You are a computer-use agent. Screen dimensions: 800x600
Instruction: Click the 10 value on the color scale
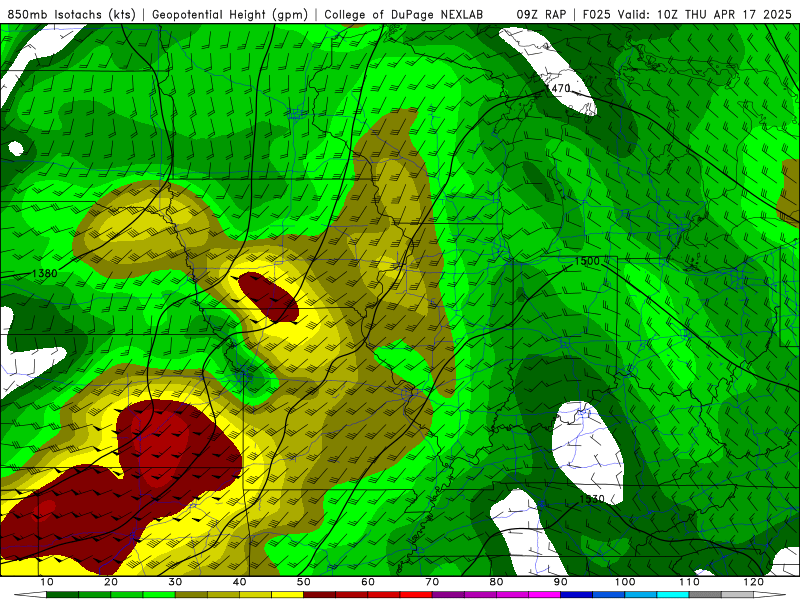(46, 582)
